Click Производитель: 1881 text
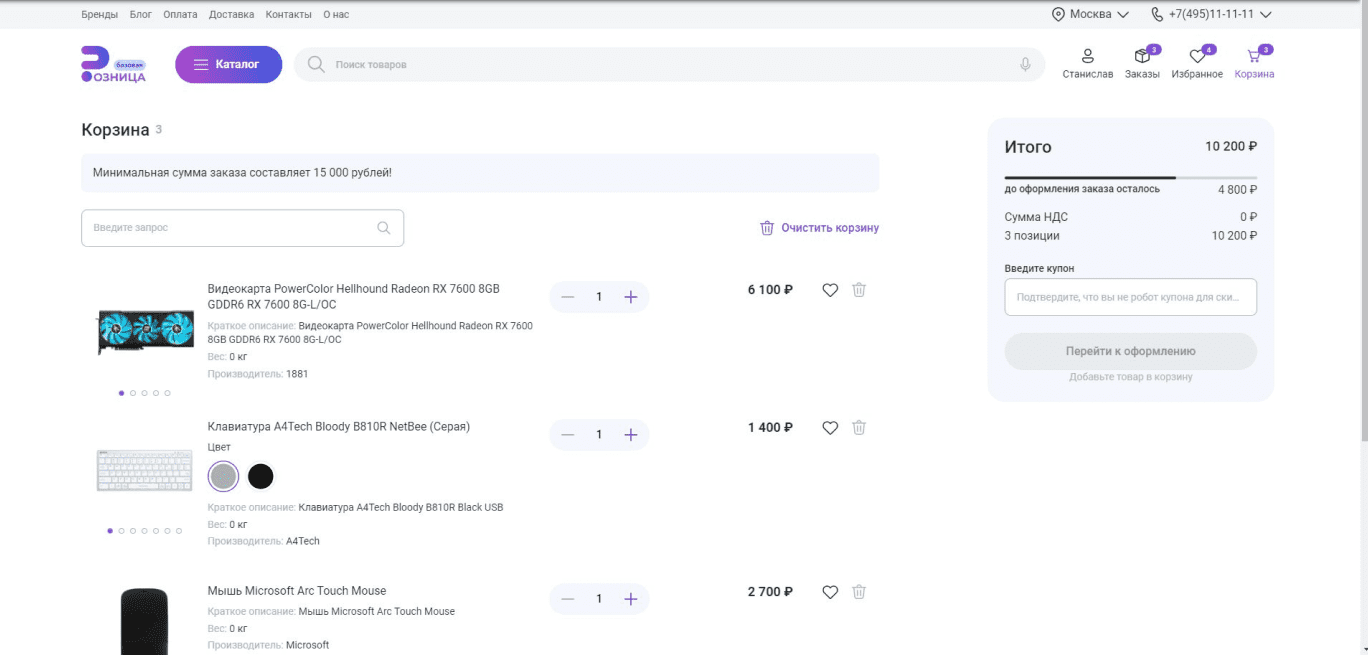This screenshot has height=655, width=1368. click(x=258, y=374)
